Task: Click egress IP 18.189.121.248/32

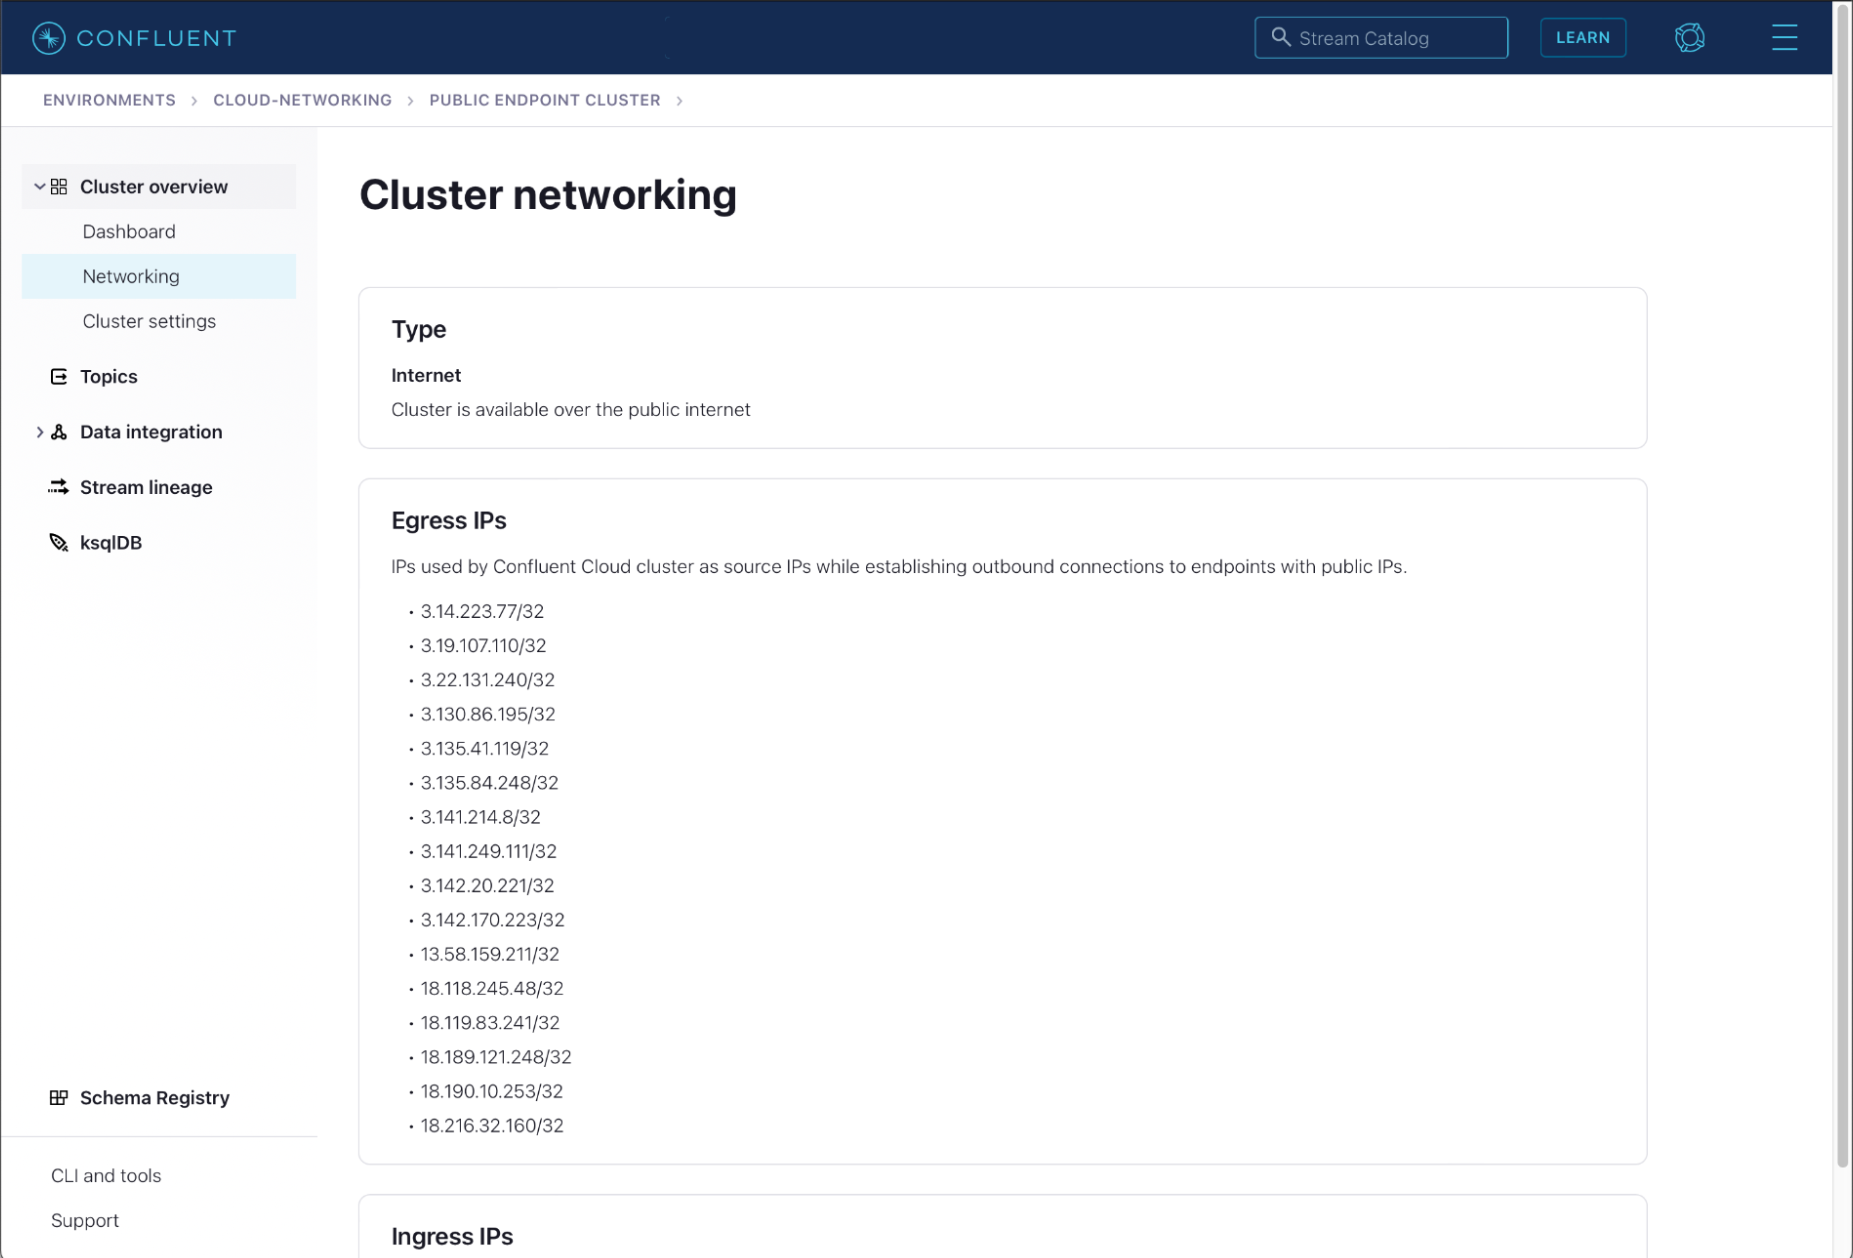Action: [x=496, y=1057]
